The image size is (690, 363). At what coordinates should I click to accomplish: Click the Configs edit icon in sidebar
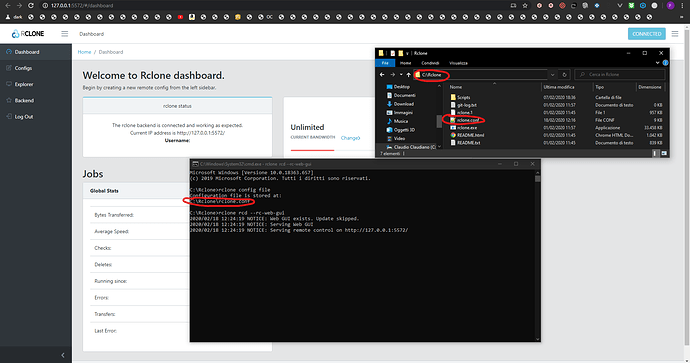click(x=9, y=68)
